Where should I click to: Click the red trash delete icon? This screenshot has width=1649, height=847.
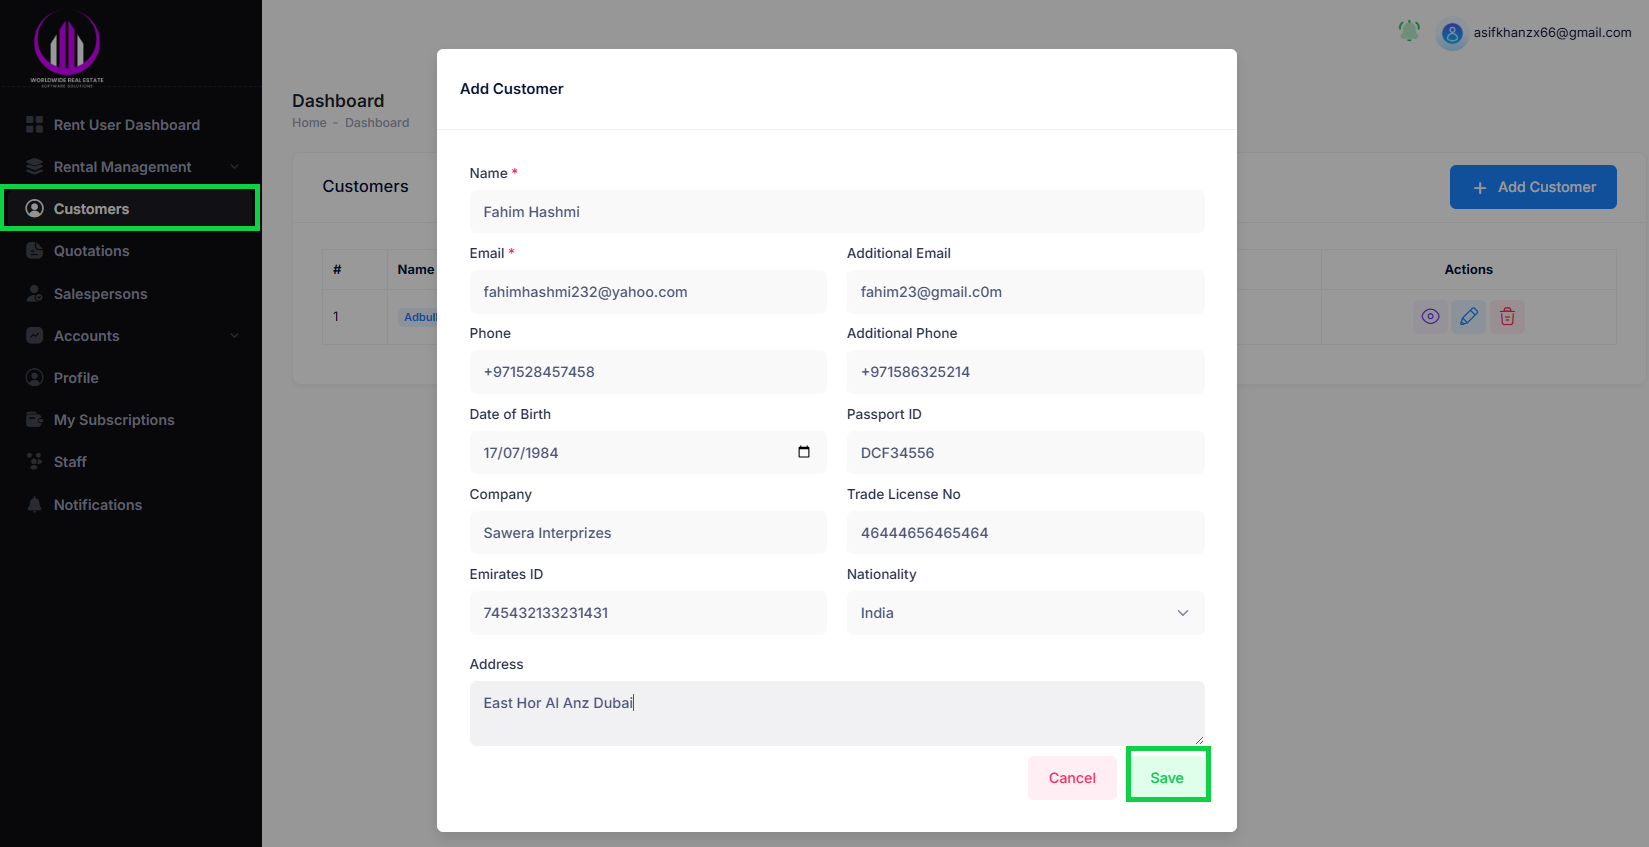click(x=1506, y=317)
